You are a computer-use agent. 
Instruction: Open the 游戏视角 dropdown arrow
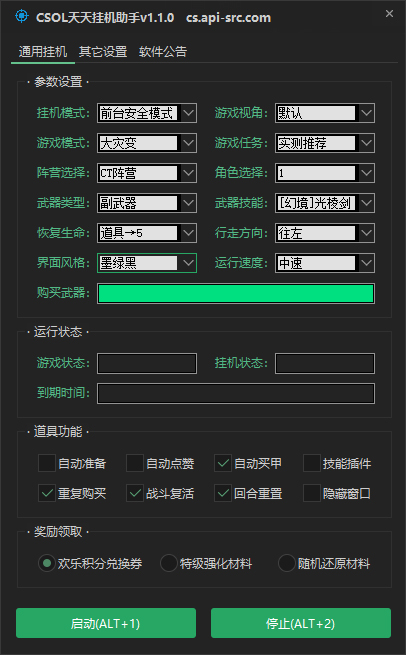(366, 113)
